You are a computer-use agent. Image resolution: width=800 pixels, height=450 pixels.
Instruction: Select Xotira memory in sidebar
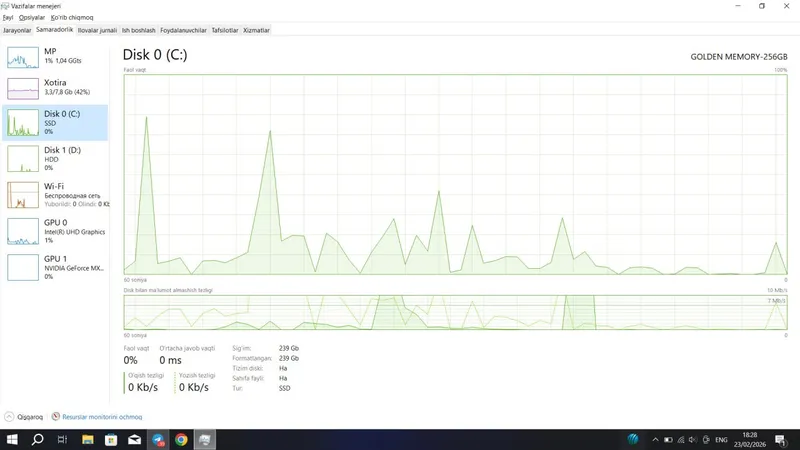coord(55,88)
